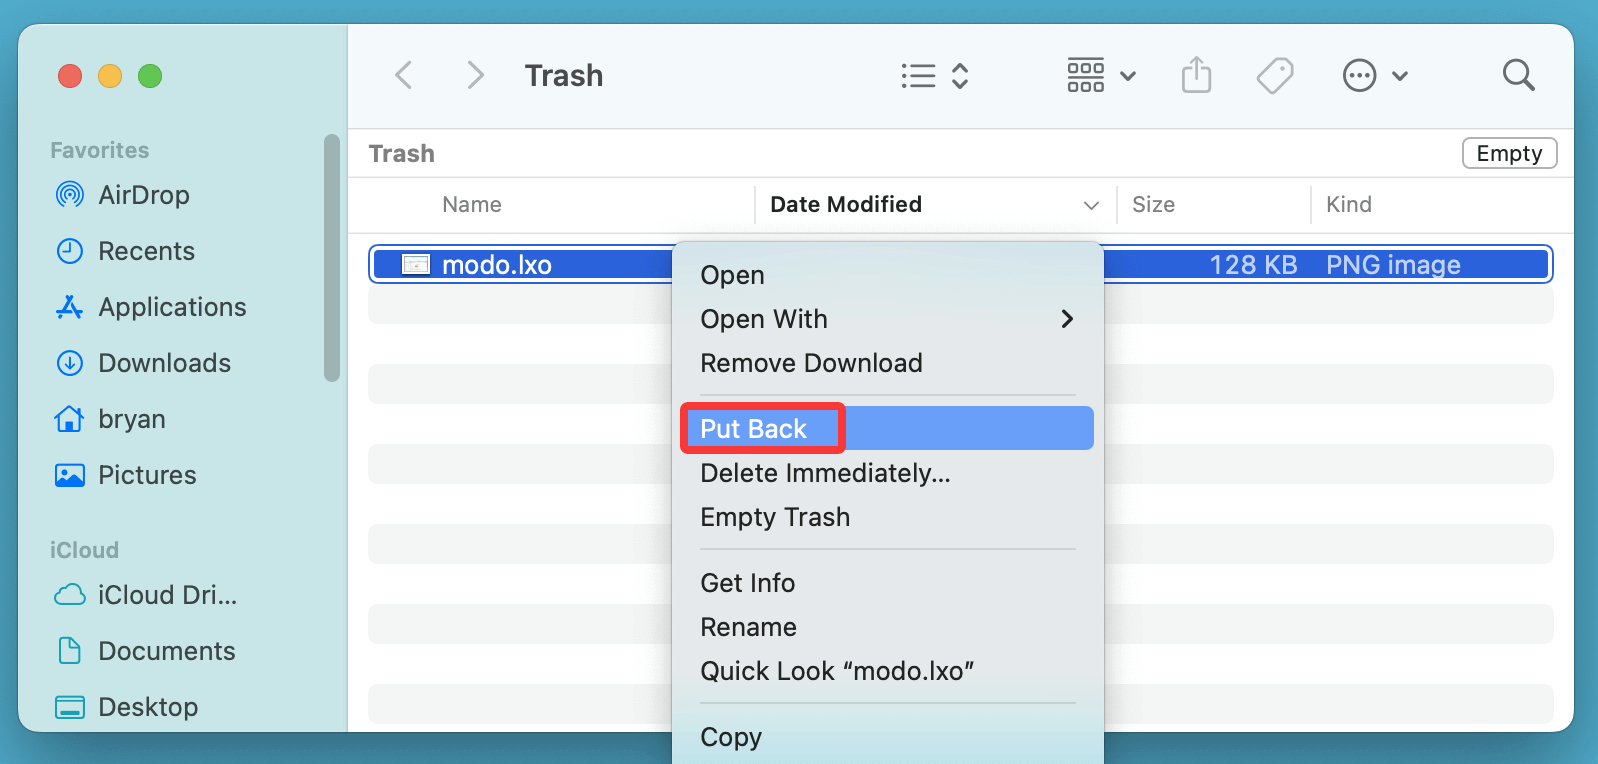Sort by the Size column header

1153,205
